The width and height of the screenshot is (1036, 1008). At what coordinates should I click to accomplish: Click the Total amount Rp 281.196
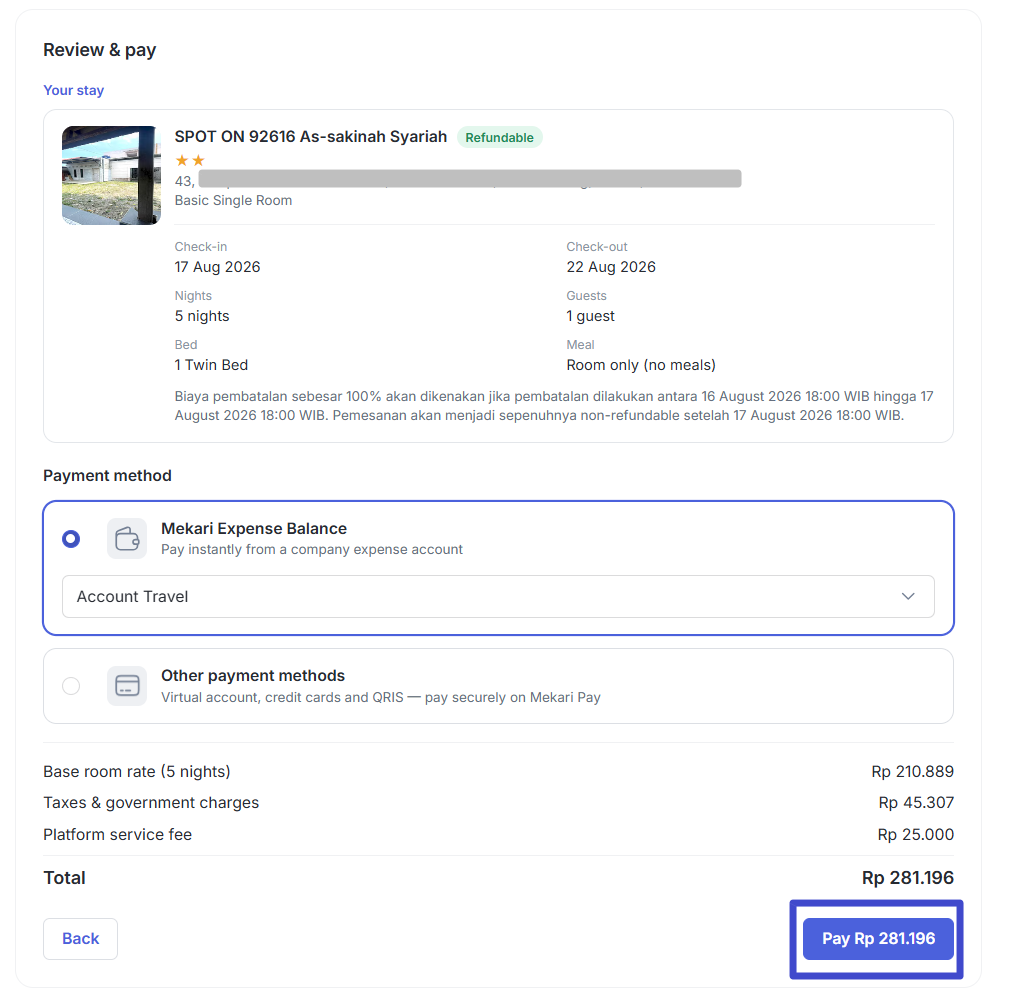pyautogui.click(x=908, y=878)
